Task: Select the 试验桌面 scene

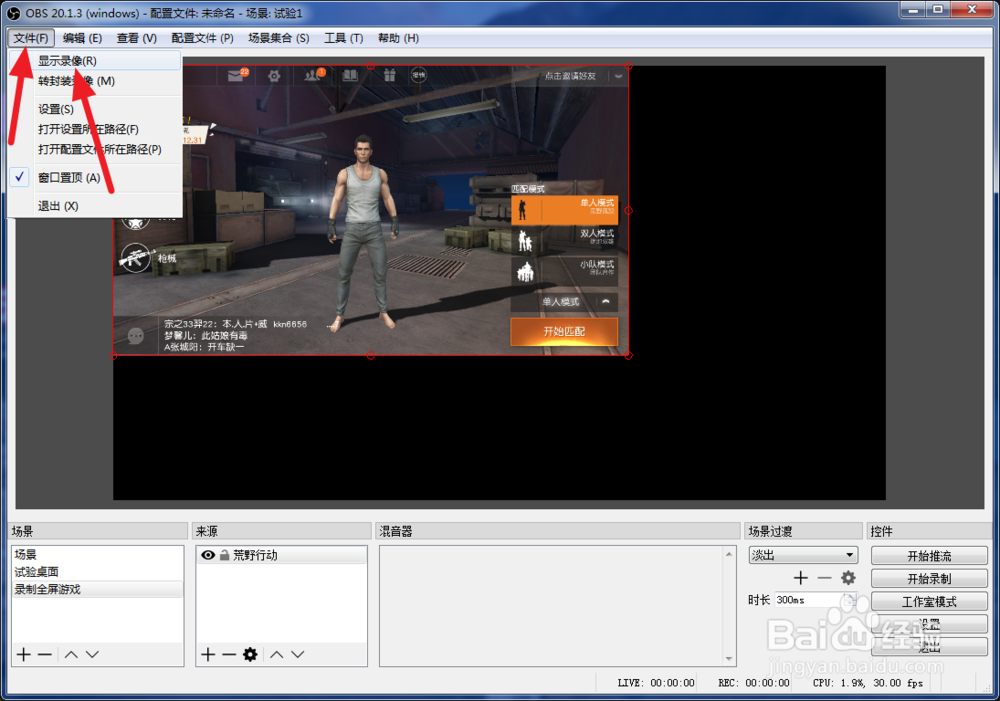Action: click(97, 572)
